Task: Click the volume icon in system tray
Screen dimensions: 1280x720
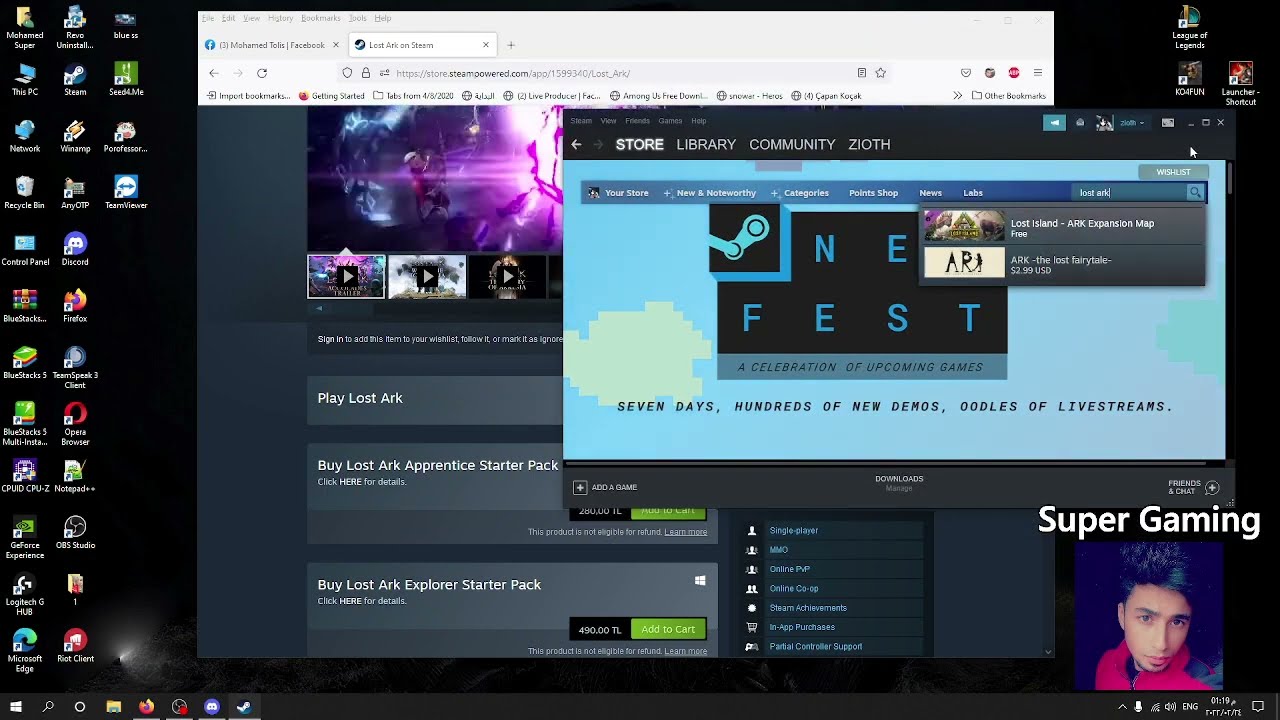Action: pyautogui.click(x=1171, y=707)
